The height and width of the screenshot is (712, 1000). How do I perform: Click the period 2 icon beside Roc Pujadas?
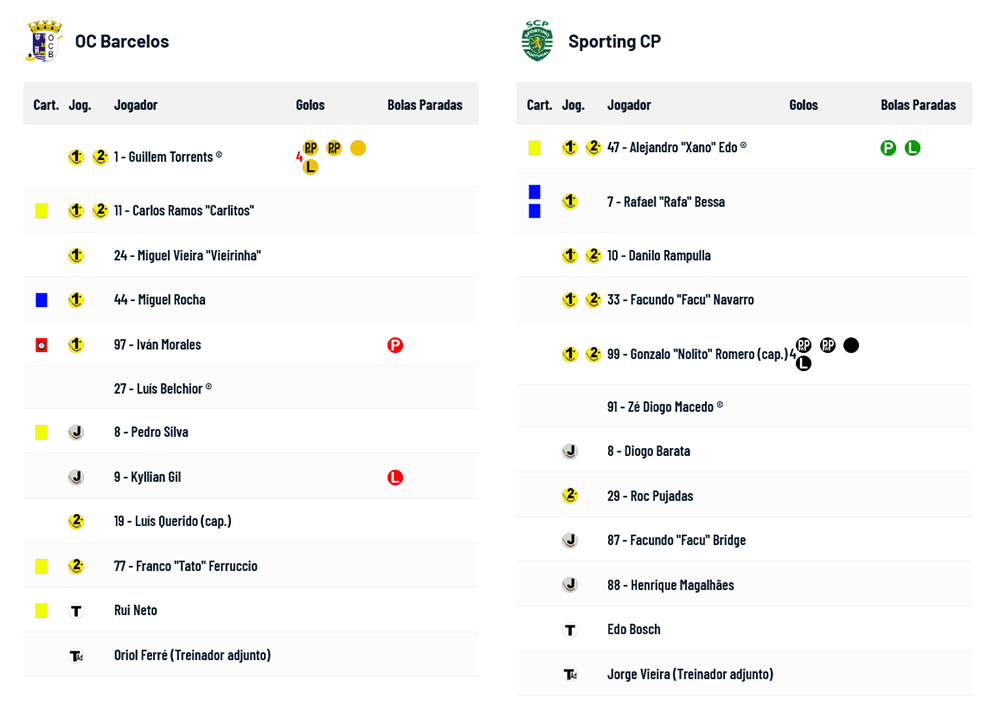point(570,495)
